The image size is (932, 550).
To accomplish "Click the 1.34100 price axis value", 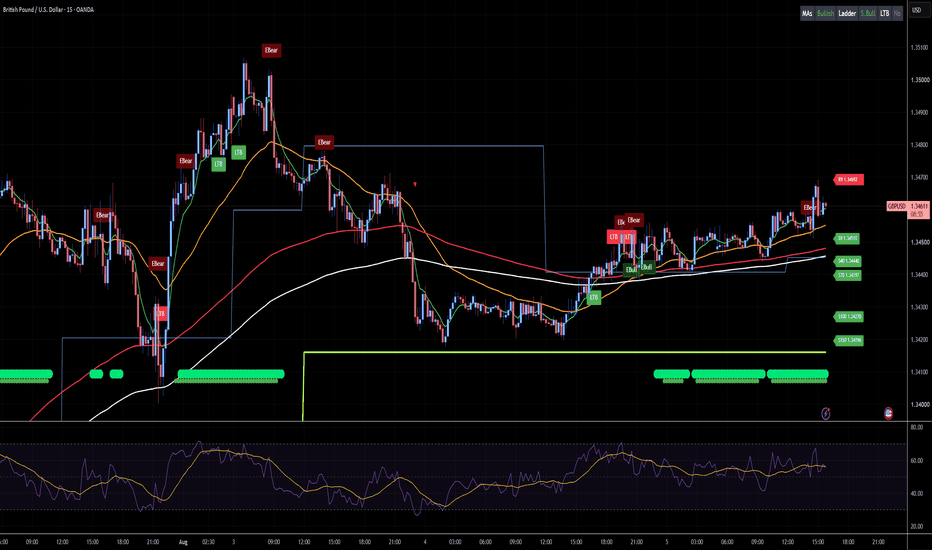I will click(920, 372).
